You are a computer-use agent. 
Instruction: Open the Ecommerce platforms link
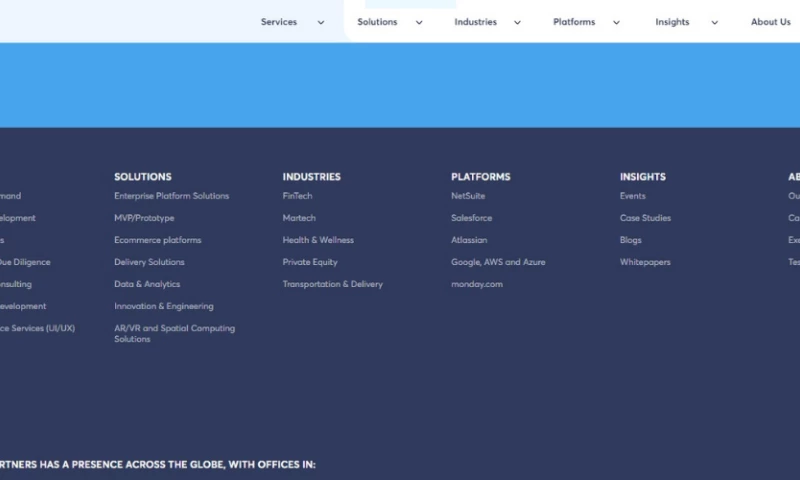157,240
